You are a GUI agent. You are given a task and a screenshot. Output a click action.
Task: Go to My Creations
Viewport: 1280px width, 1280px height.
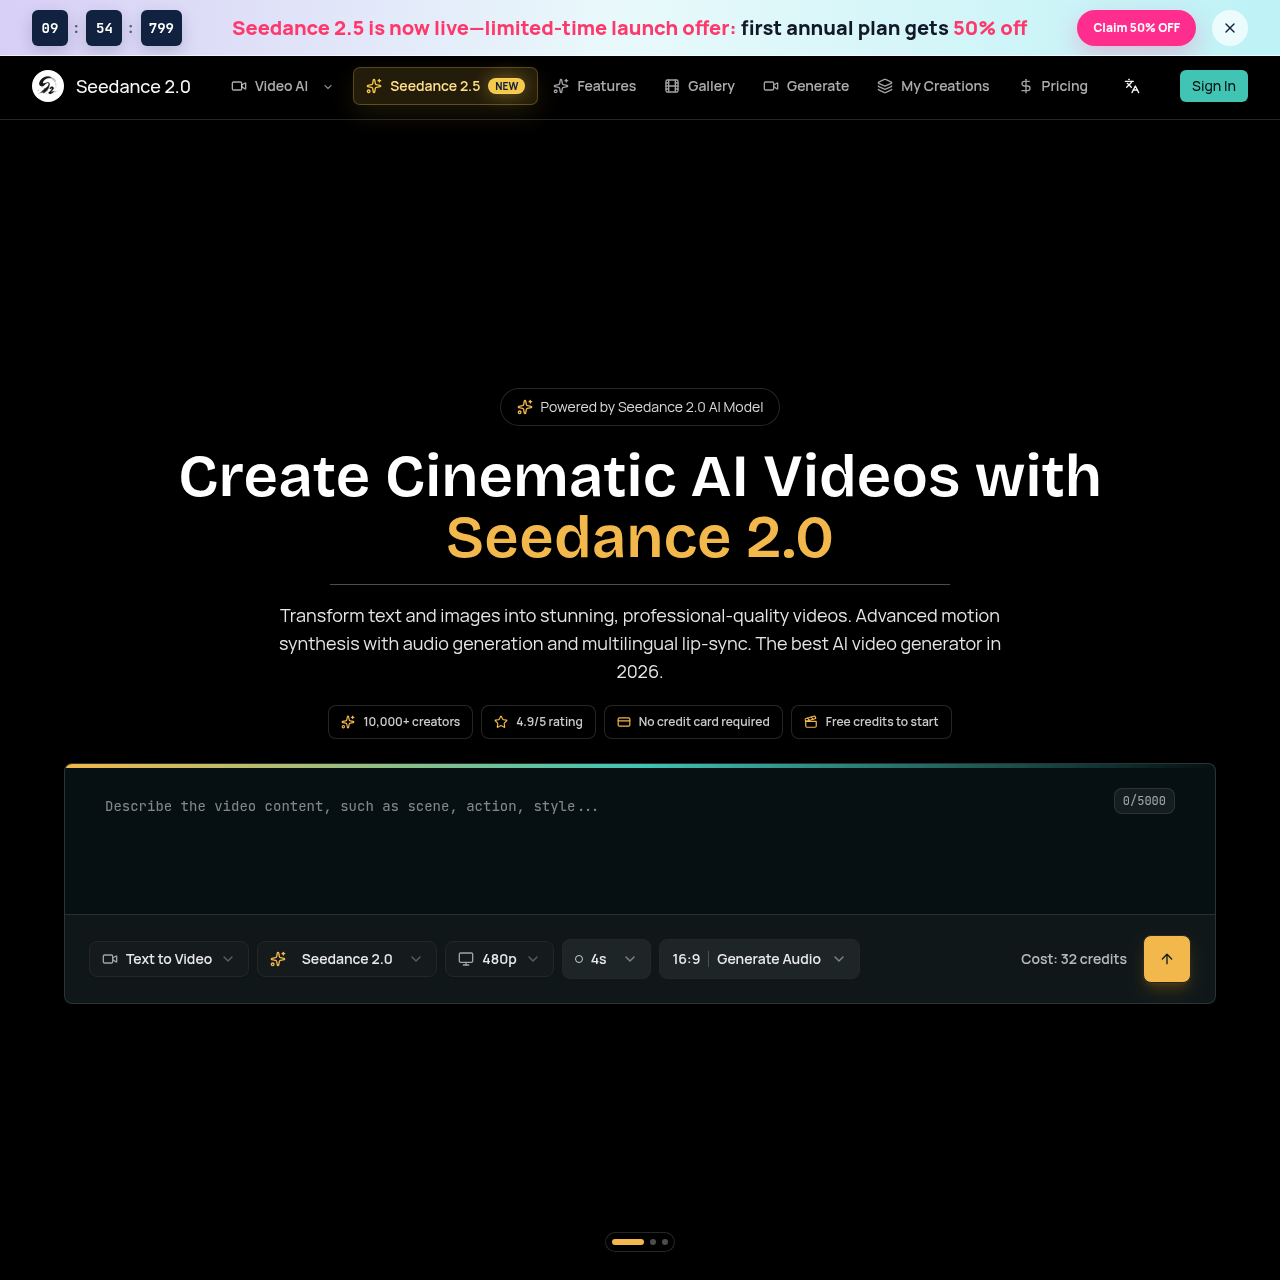point(933,86)
